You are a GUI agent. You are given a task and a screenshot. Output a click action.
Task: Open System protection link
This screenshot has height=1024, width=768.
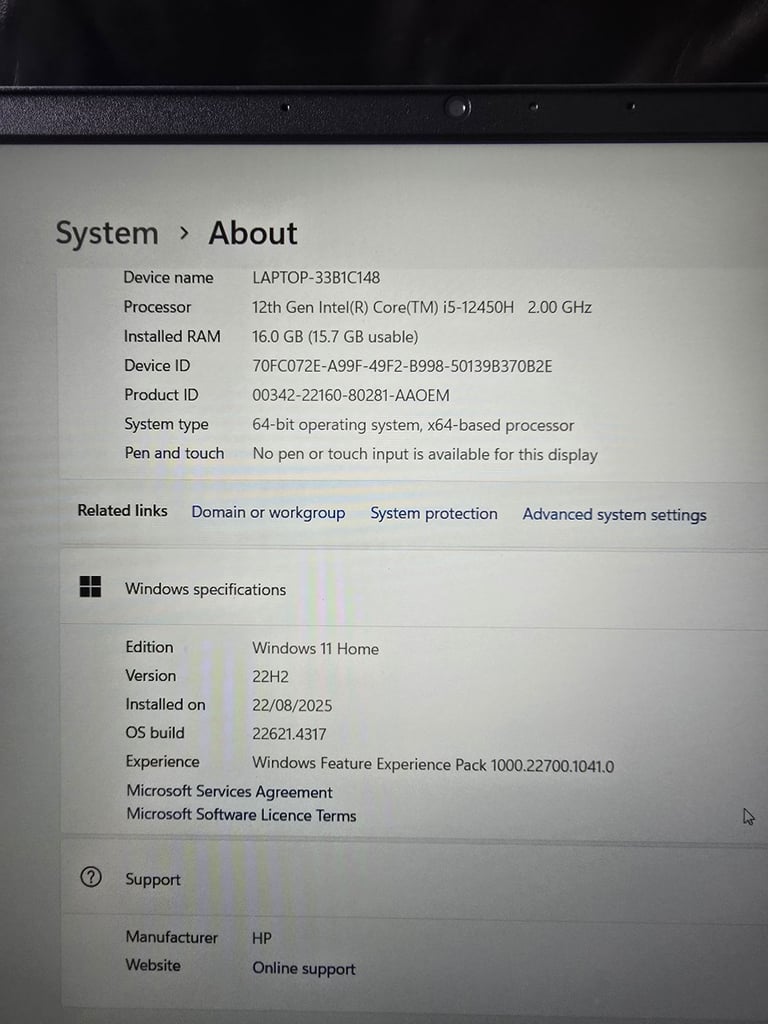(434, 513)
